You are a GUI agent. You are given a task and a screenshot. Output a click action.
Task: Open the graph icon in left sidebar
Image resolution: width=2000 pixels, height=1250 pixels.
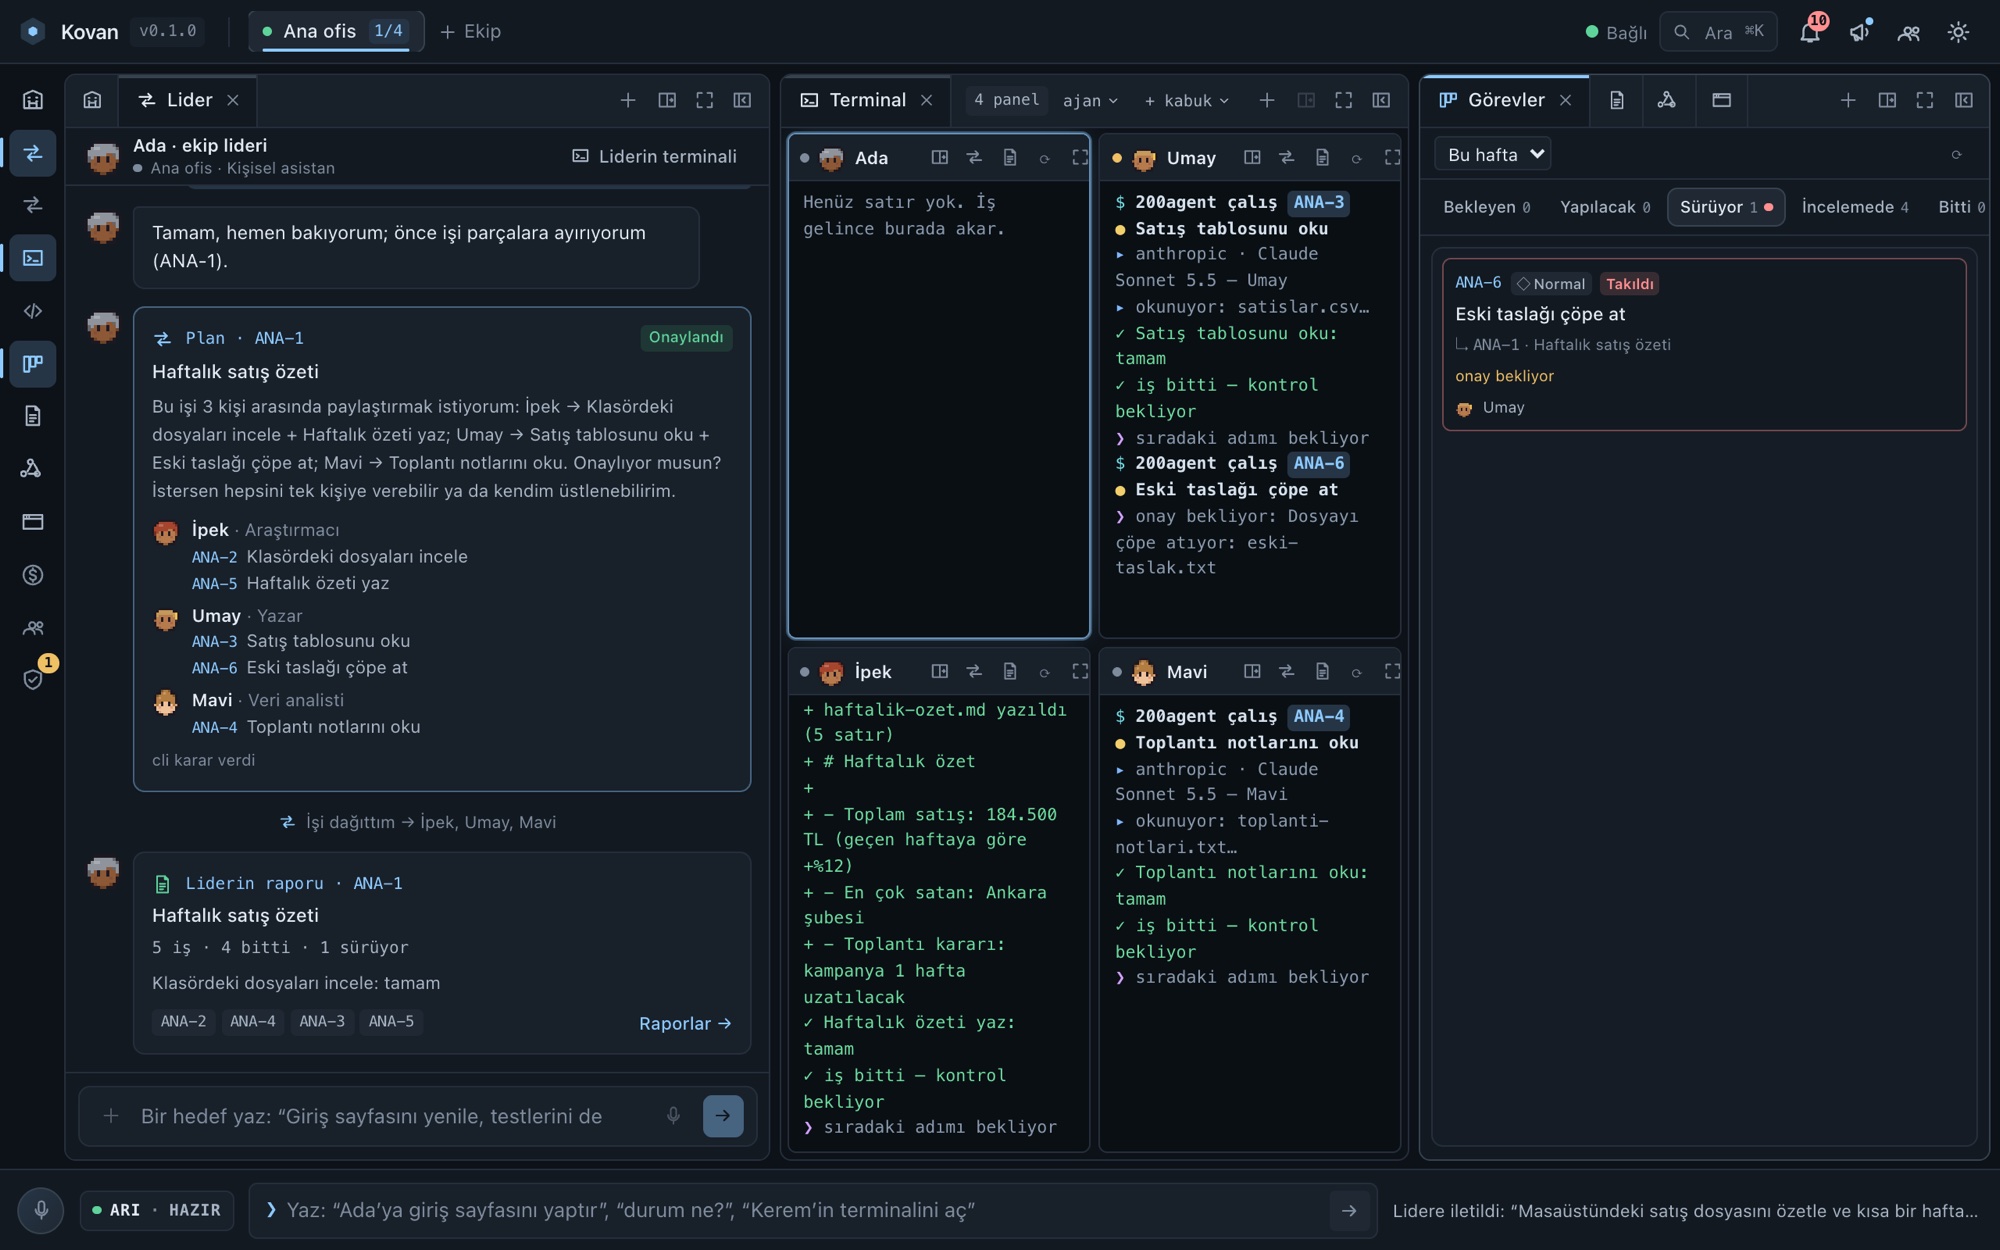tap(33, 469)
